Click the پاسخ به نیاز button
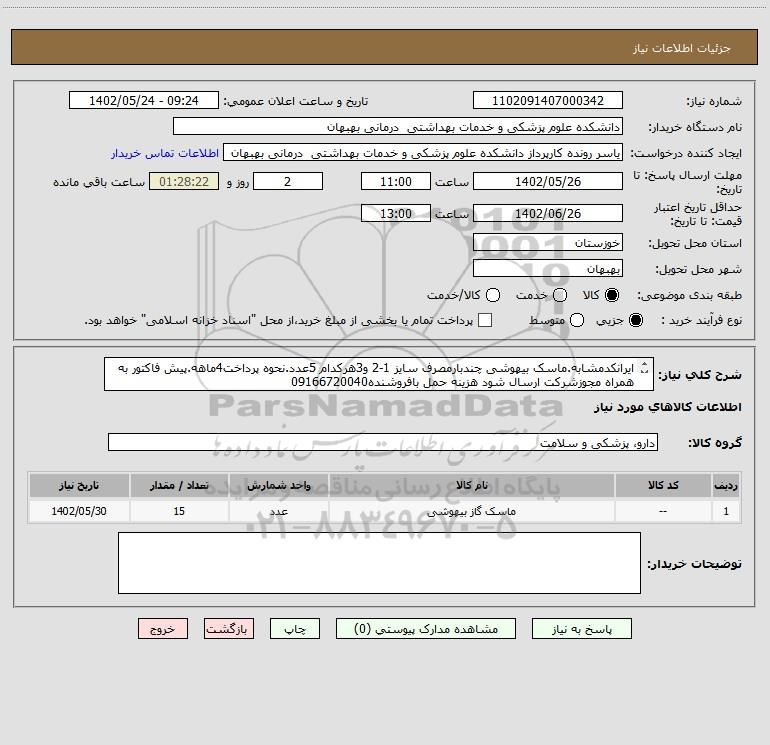Viewport: 770px width, 745px height. [582, 629]
